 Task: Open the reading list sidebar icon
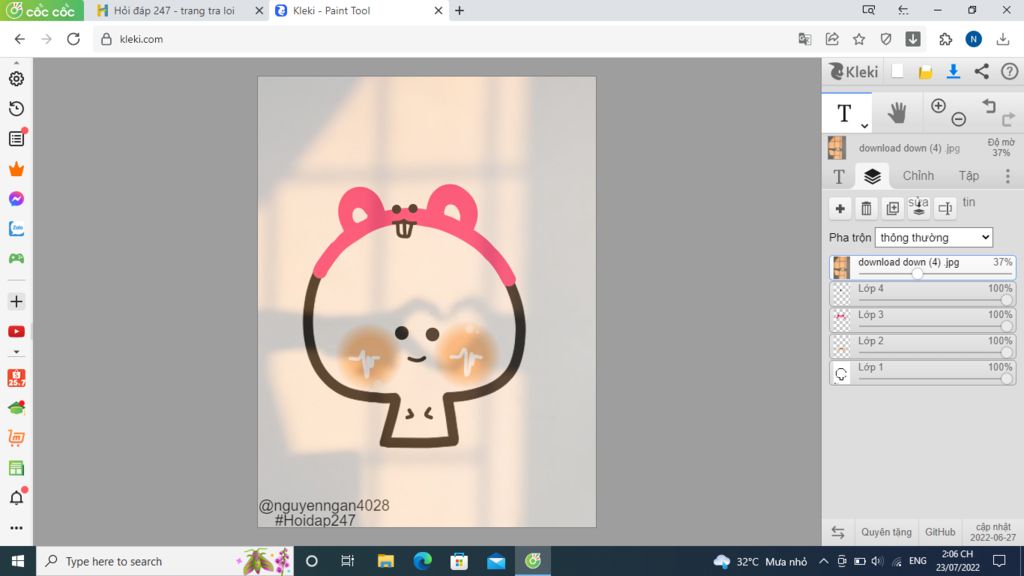16,138
